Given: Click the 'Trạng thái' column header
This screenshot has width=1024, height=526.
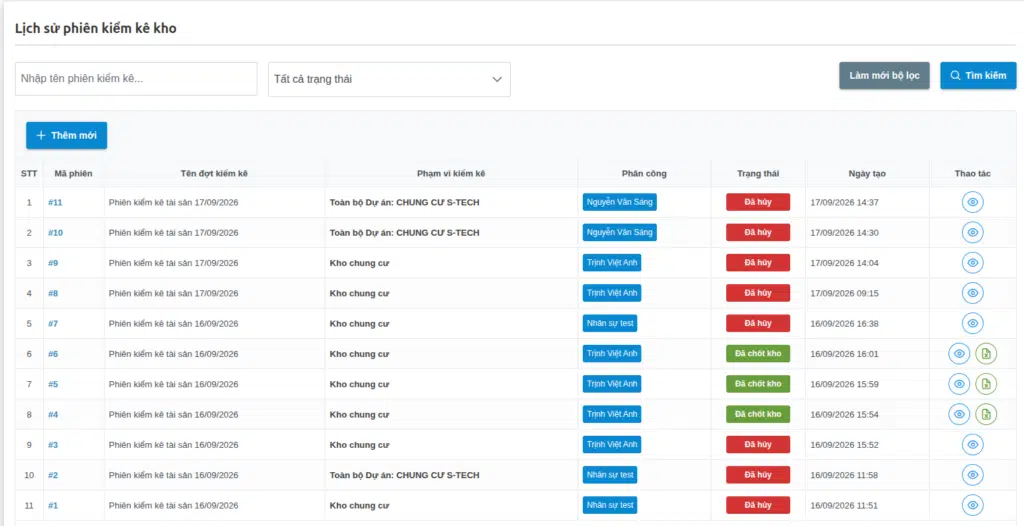Looking at the screenshot, I should click(x=758, y=173).
